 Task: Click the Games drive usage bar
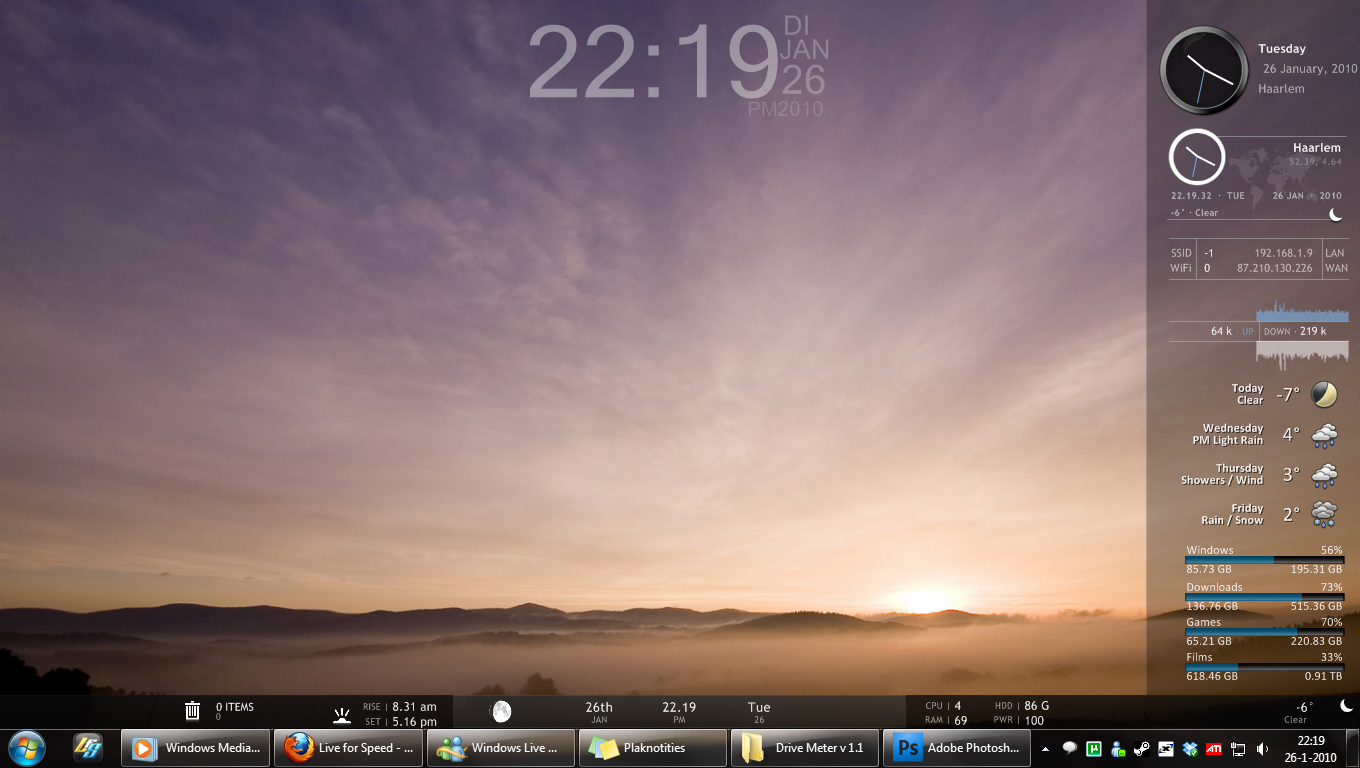1264,632
